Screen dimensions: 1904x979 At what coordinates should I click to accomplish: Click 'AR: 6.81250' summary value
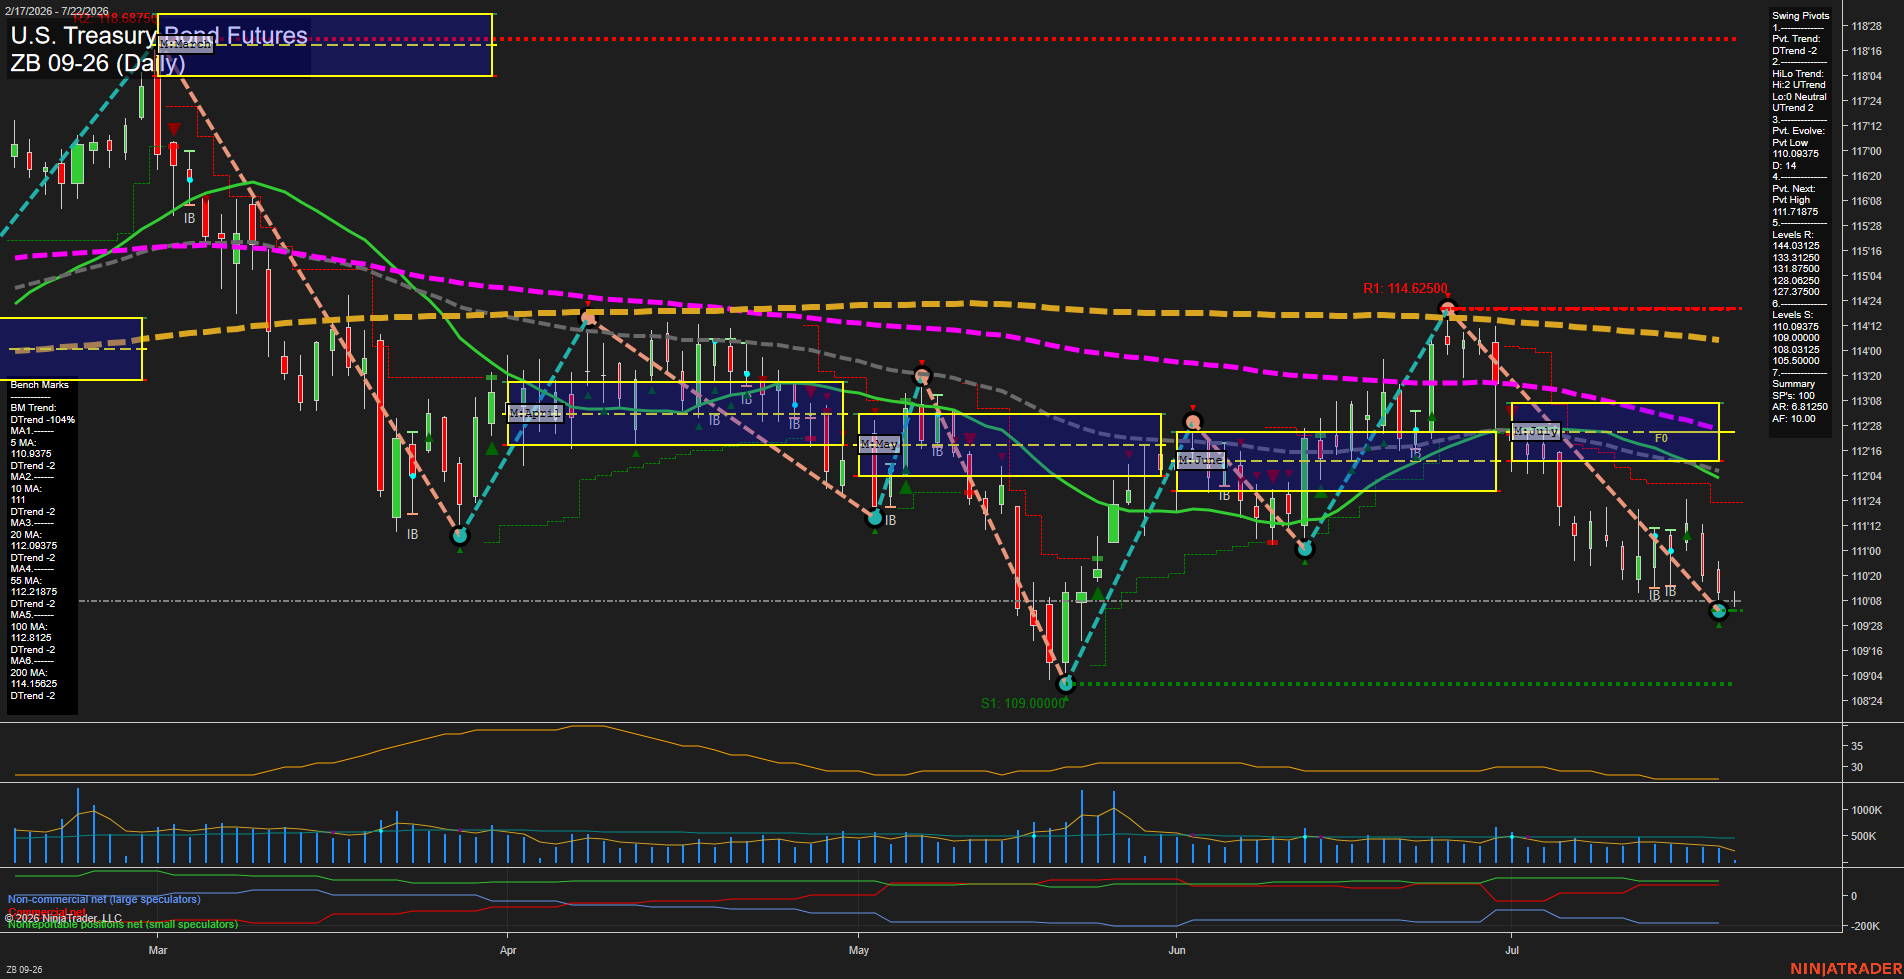[1800, 407]
